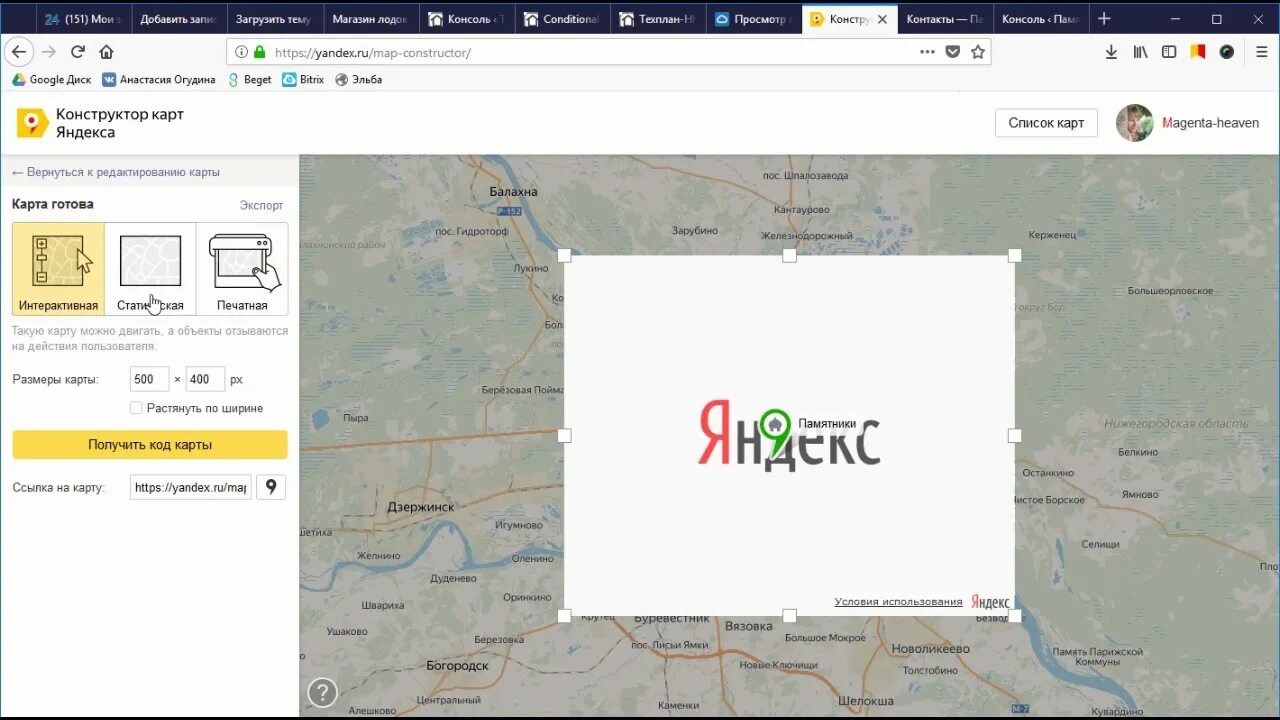Open the Beget bookmark

(249, 79)
